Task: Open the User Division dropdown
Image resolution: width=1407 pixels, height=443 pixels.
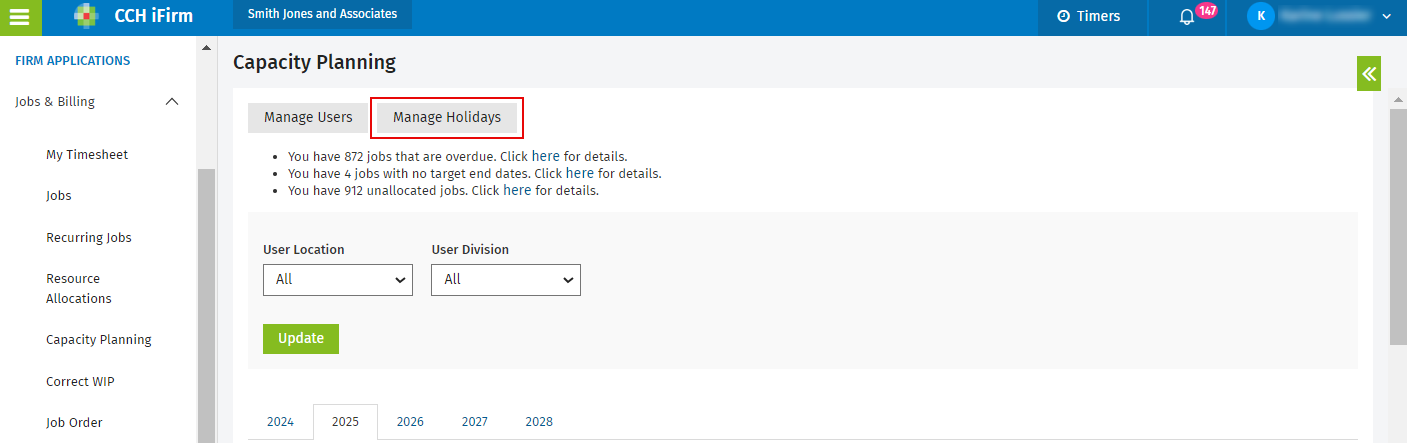Action: [506, 280]
